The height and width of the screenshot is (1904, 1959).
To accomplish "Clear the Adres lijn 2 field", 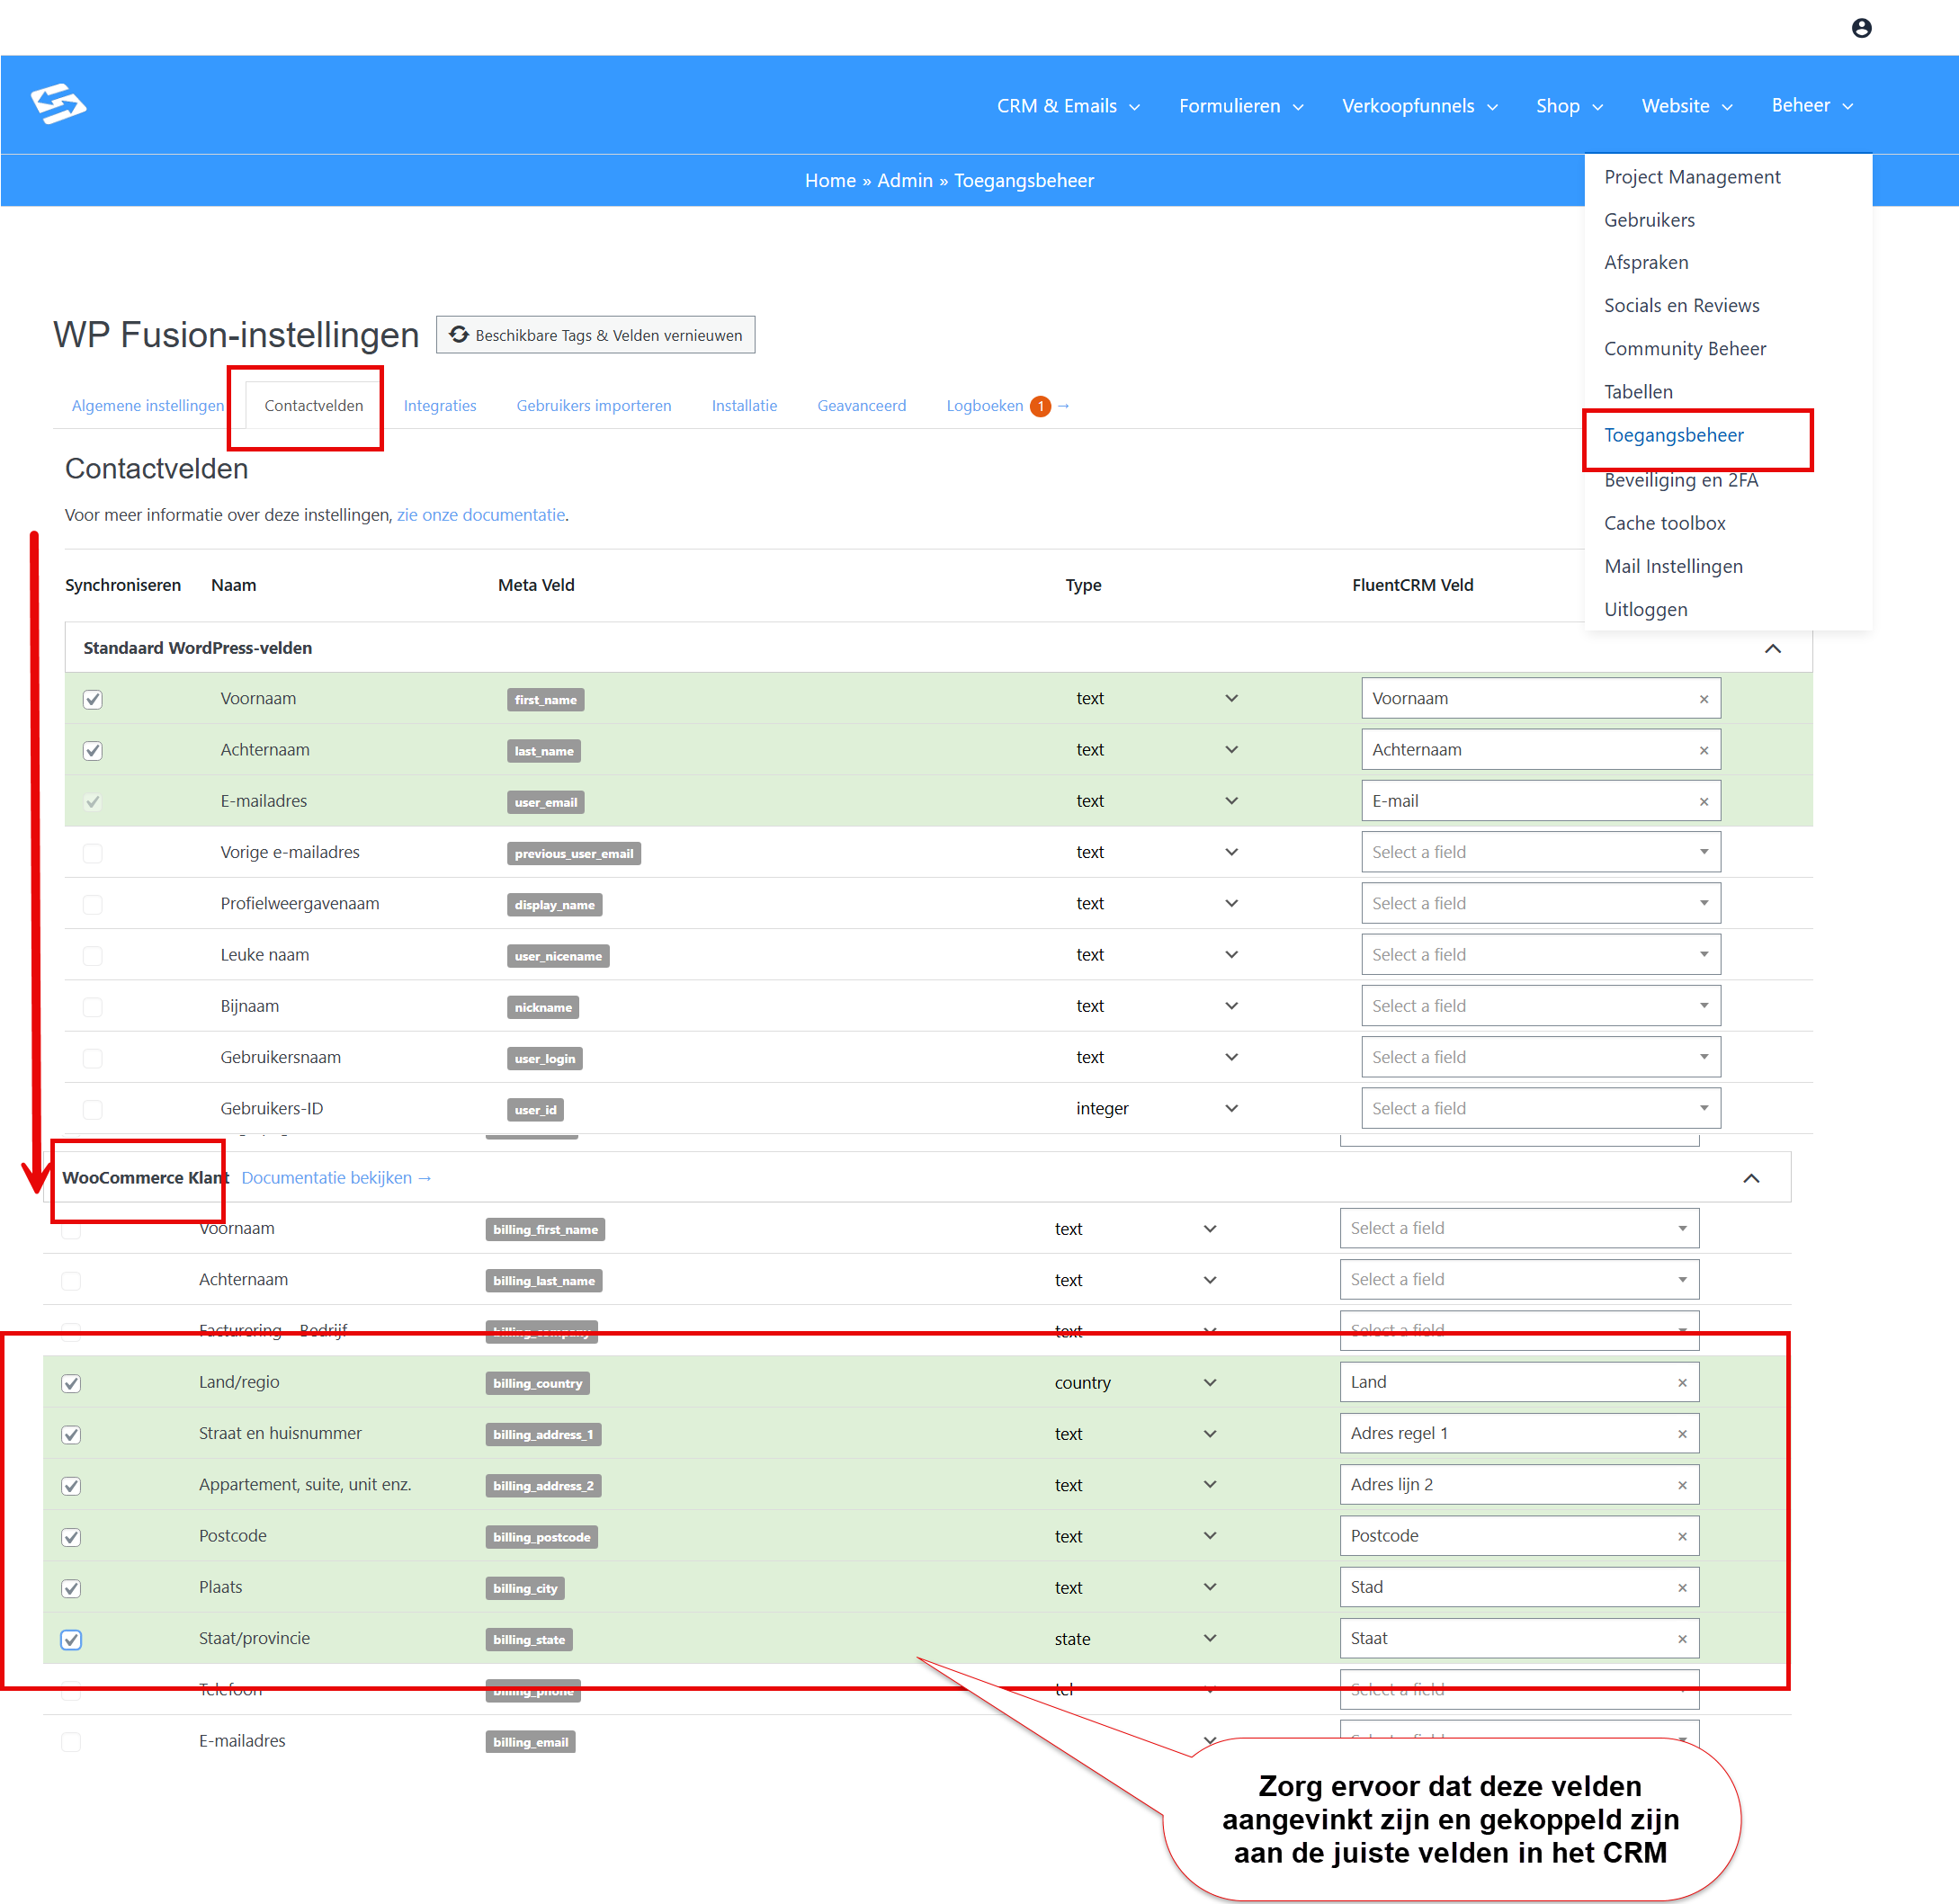I will pyautogui.click(x=1682, y=1485).
